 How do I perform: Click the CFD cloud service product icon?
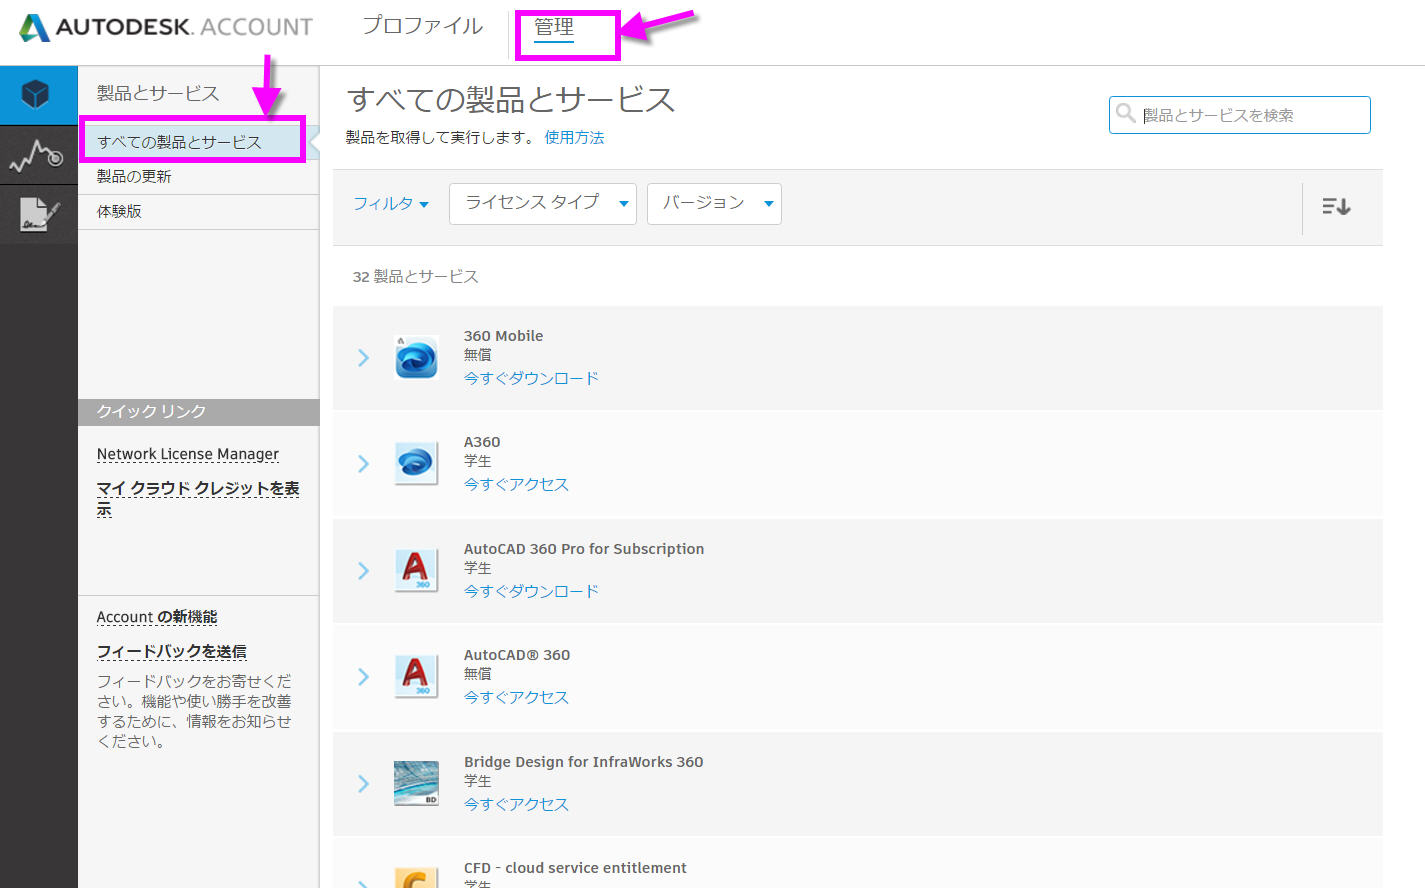pyautogui.click(x=416, y=877)
